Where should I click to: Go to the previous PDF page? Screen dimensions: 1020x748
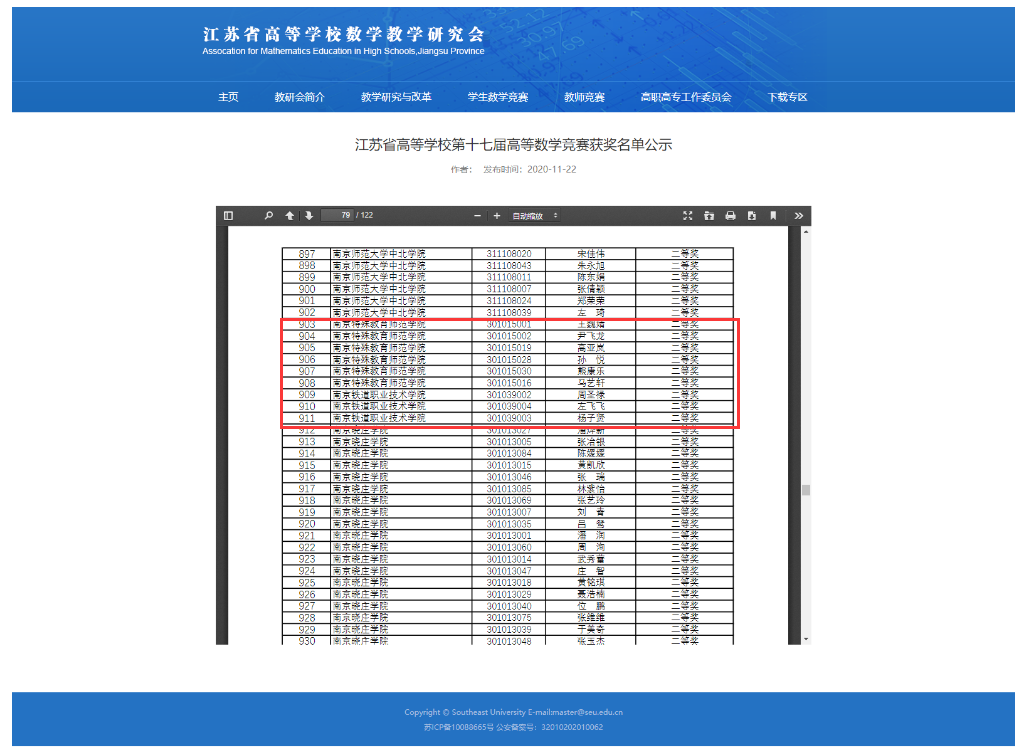(x=290, y=216)
